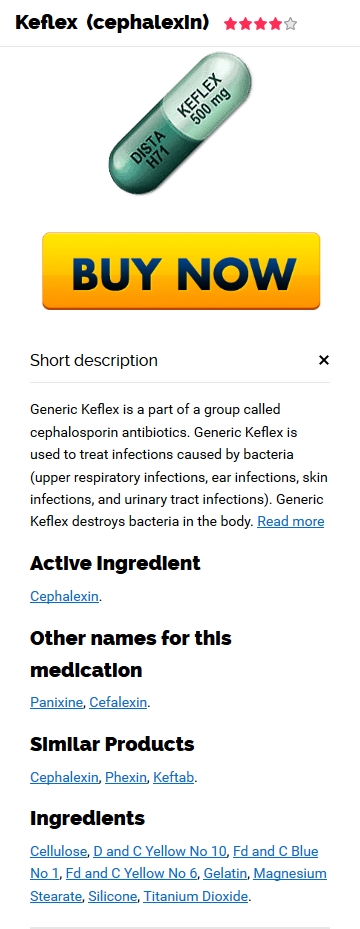Click the Cephalexin active ingredient link
The image size is (360, 929).
(x=65, y=596)
